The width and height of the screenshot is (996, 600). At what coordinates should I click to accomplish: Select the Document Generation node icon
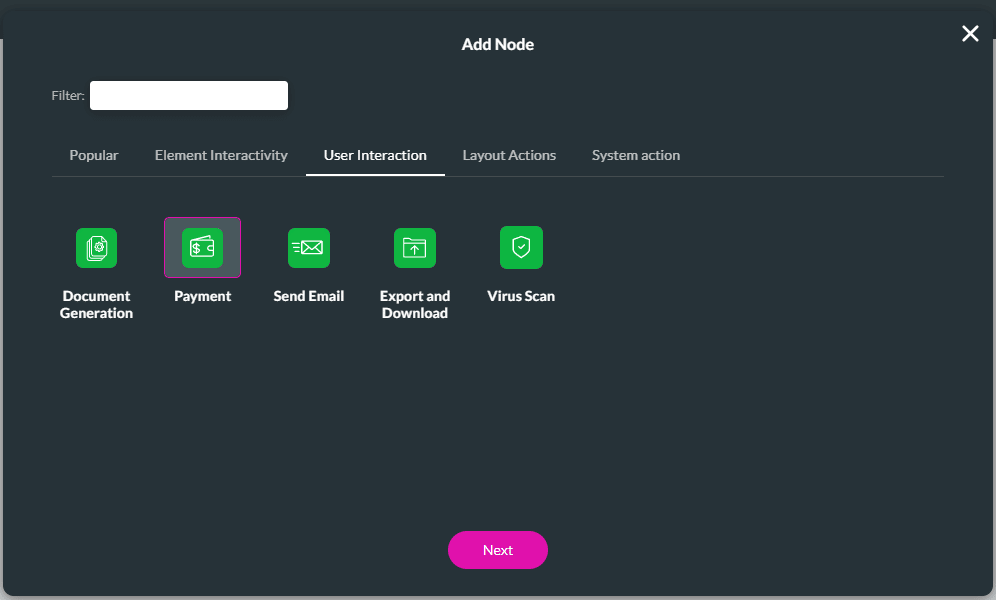pos(96,248)
